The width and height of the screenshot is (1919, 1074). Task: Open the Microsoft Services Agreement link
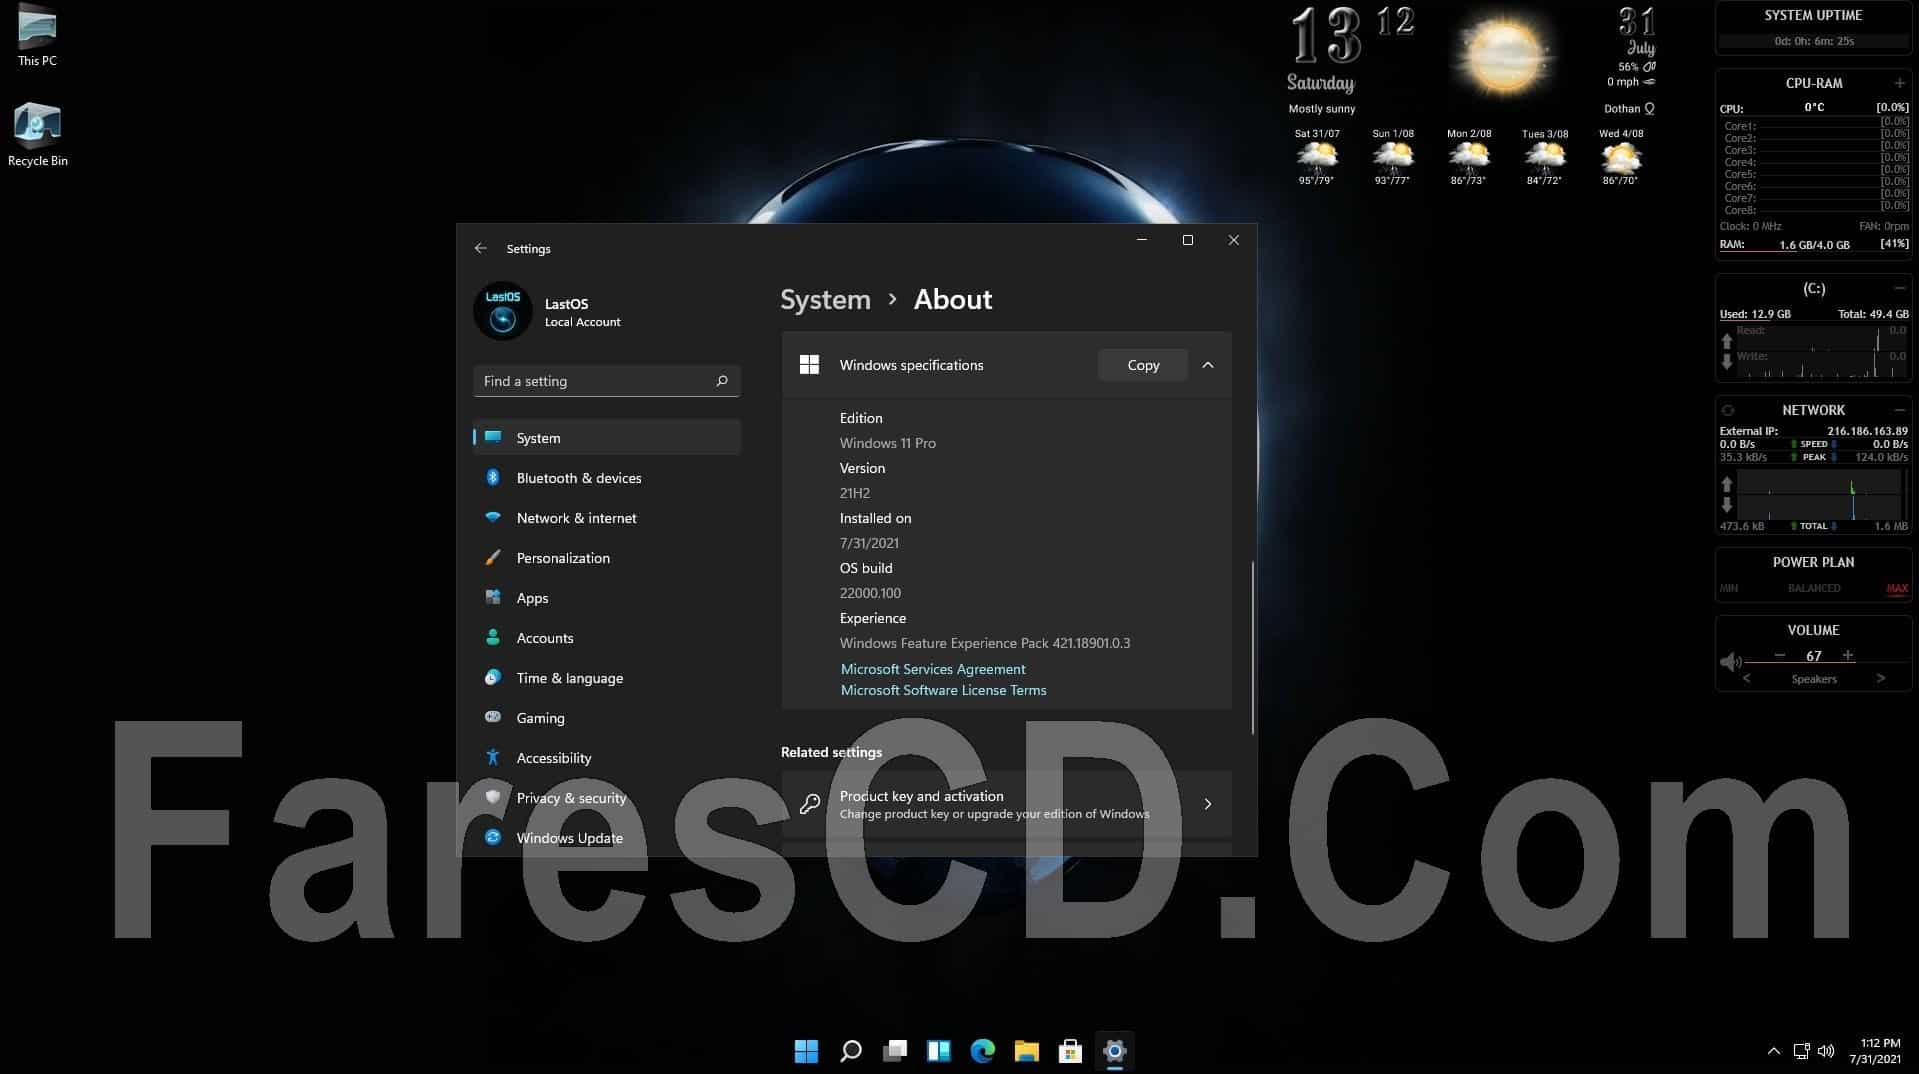point(932,669)
